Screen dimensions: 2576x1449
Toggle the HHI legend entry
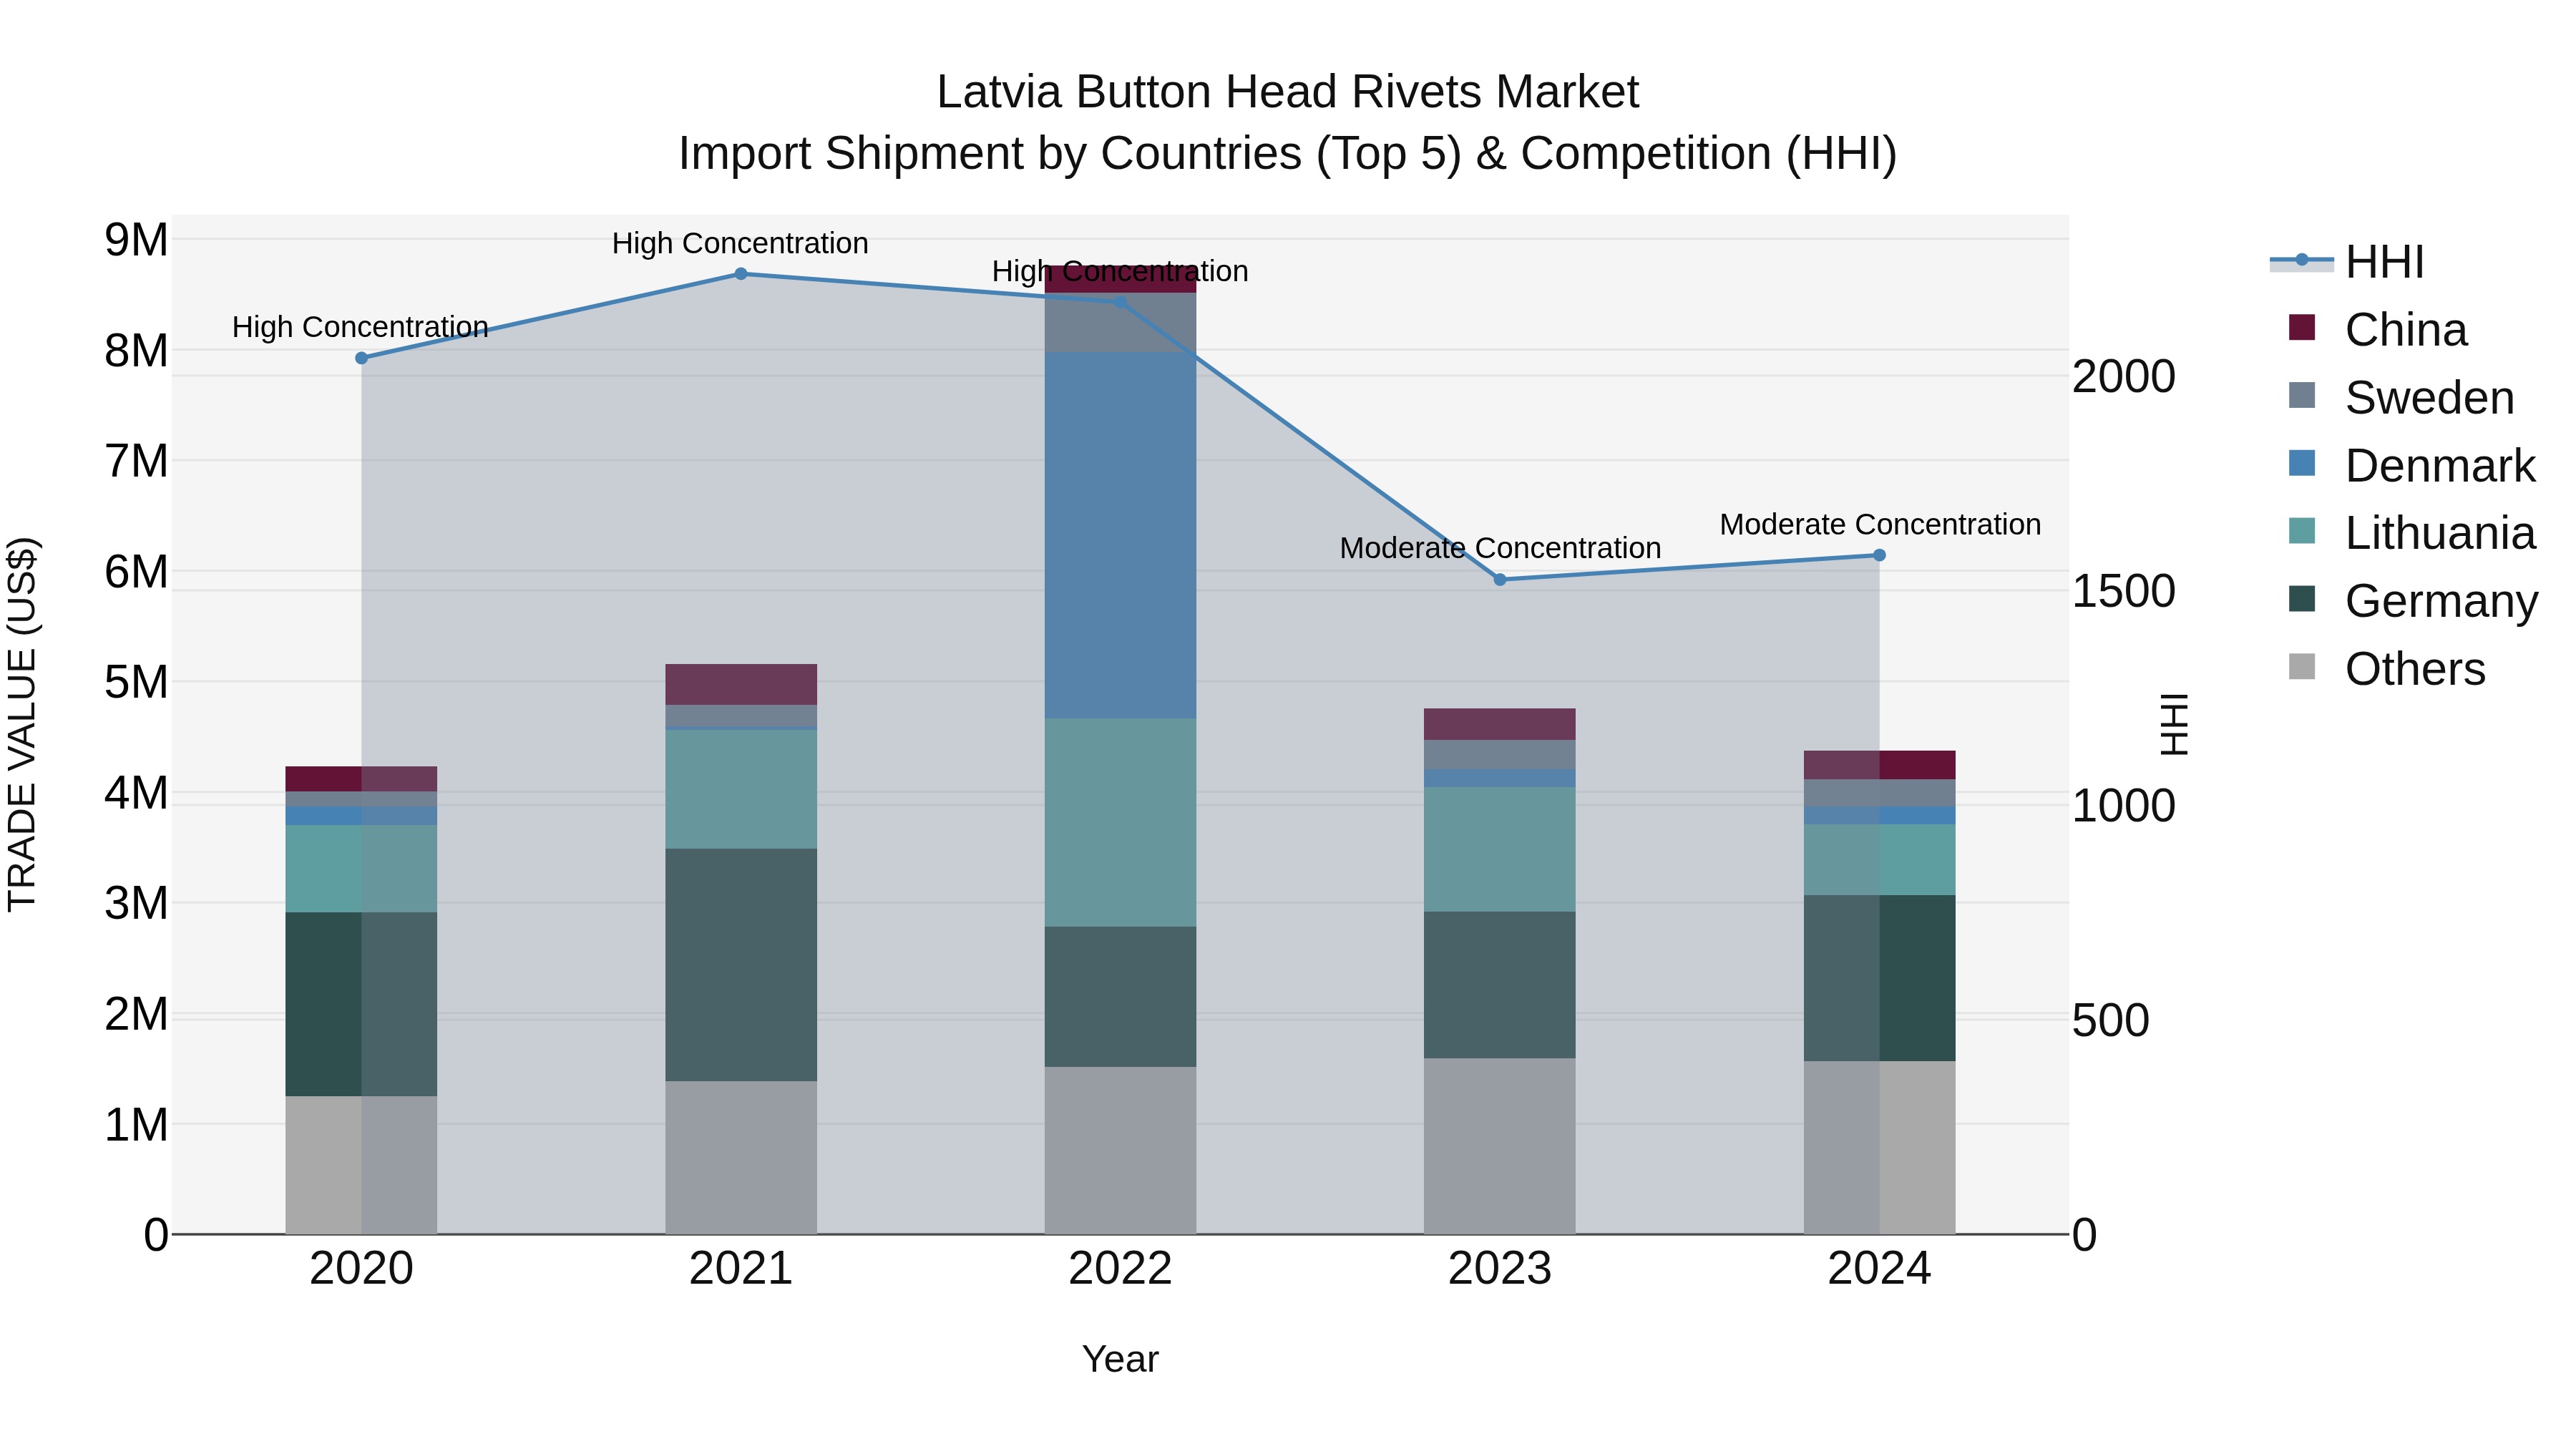[x=2347, y=262]
